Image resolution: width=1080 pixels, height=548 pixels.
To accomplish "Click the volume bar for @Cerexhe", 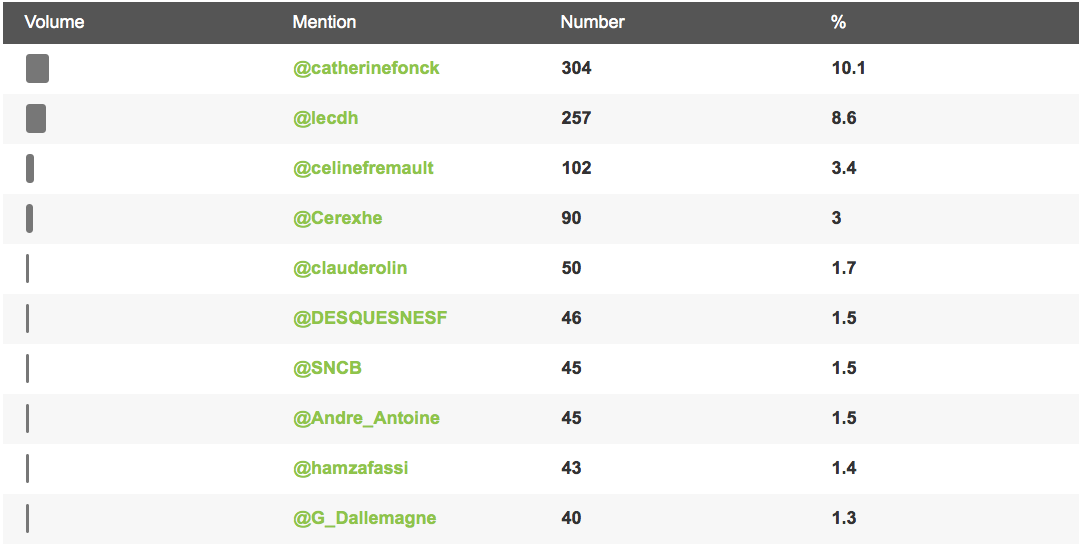I will [30, 218].
